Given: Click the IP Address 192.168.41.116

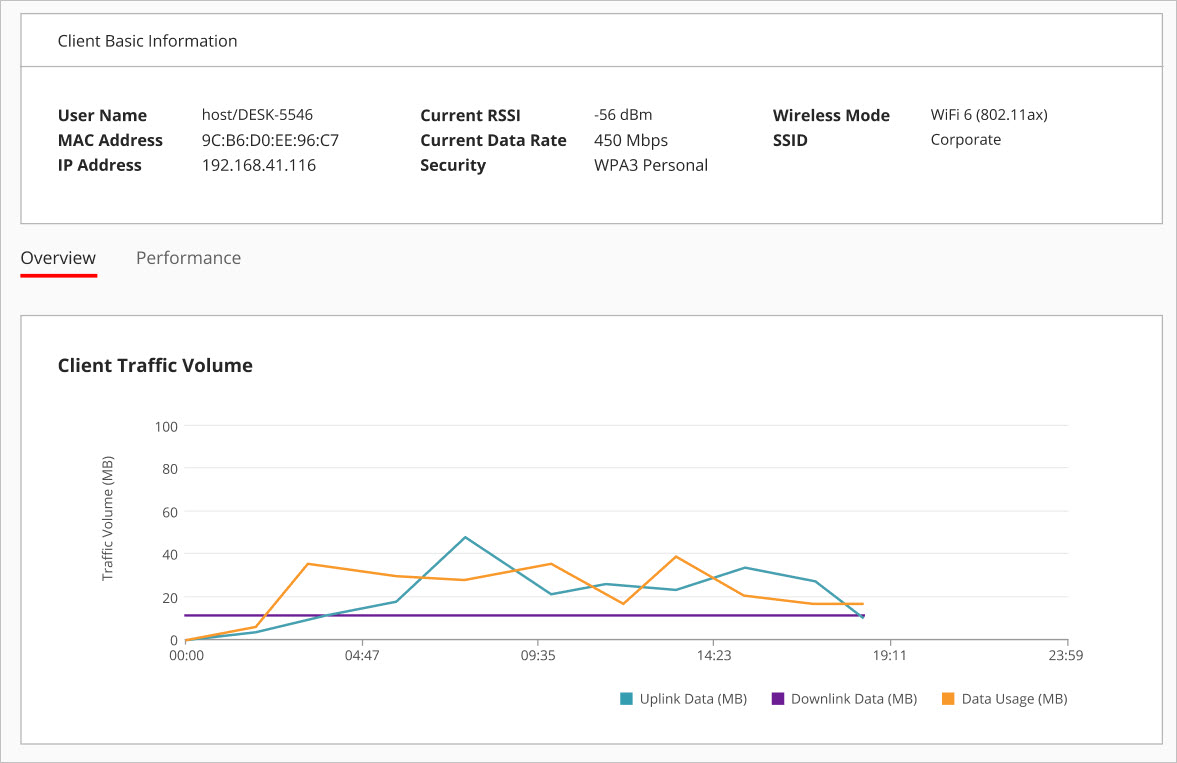Looking at the screenshot, I should pyautogui.click(x=258, y=165).
